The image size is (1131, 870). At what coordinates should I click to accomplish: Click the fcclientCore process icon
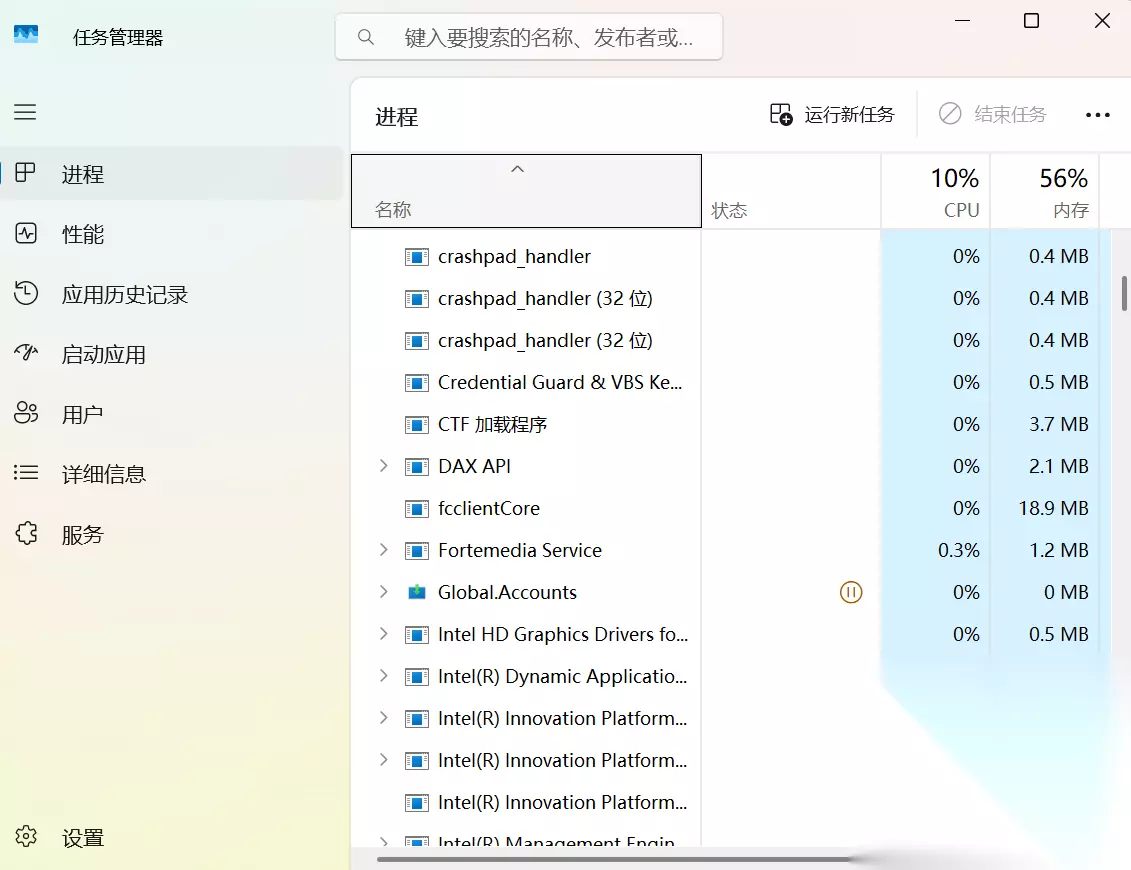(x=417, y=509)
